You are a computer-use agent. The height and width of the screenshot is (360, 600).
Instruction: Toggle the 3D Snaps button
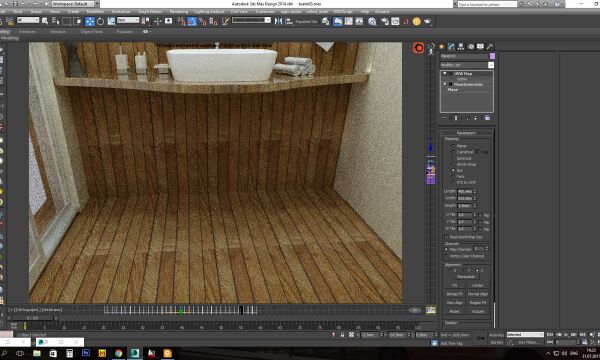pyautogui.click(x=181, y=21)
